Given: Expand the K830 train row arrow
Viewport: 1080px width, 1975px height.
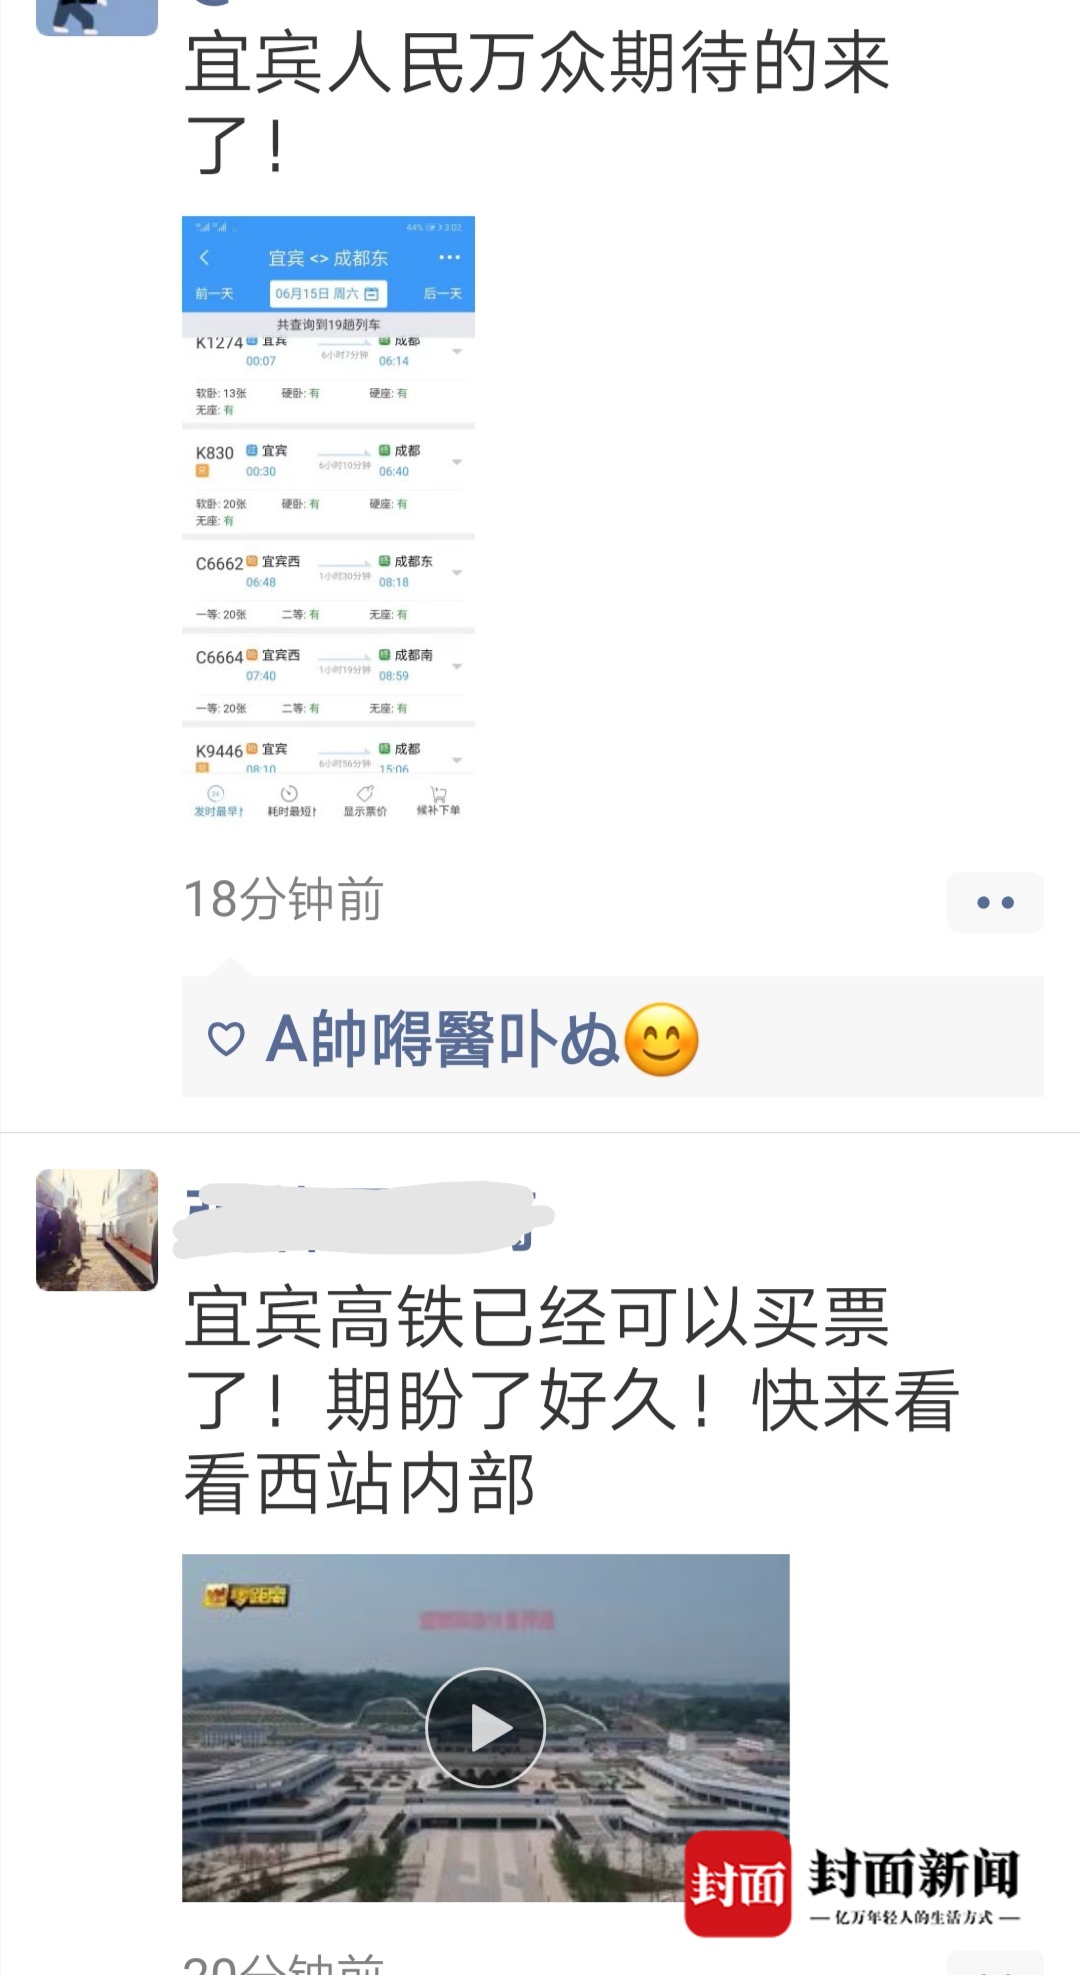Looking at the screenshot, I should tap(457, 462).
